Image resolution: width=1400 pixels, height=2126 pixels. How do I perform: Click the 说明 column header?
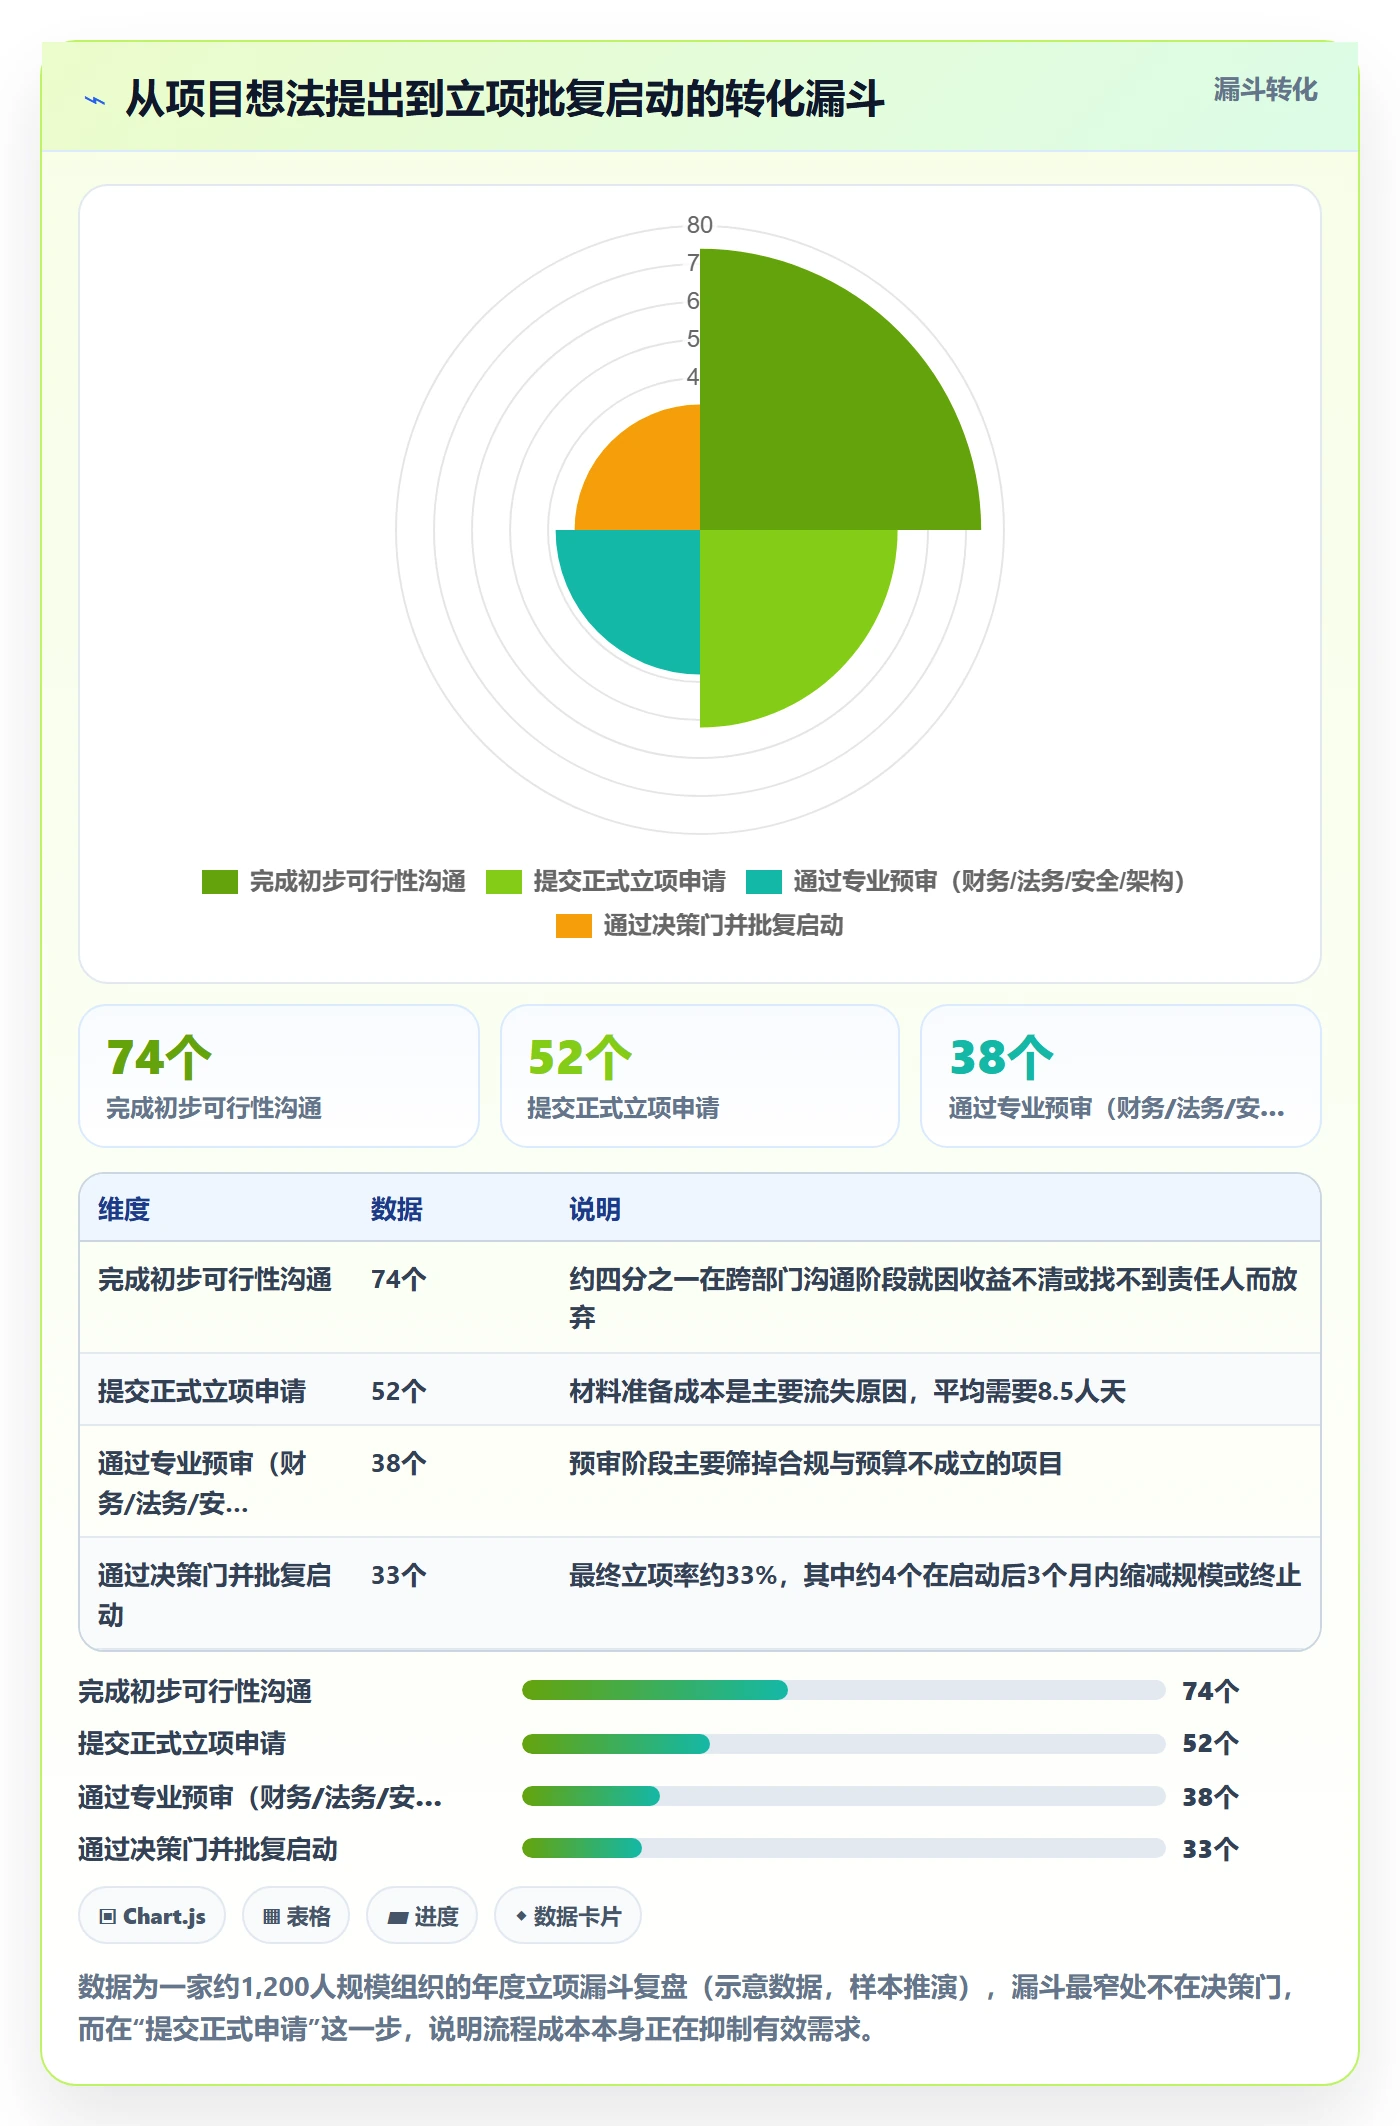point(595,1209)
